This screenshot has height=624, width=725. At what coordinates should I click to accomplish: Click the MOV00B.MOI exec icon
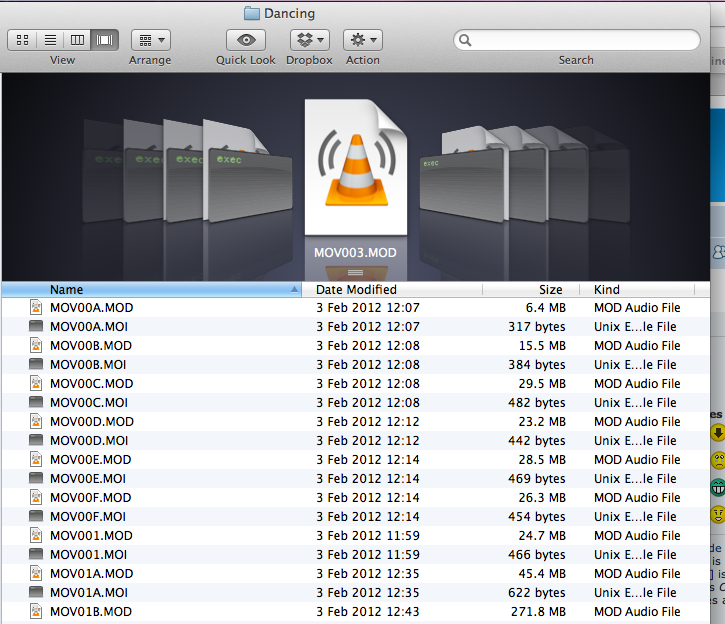[36, 364]
